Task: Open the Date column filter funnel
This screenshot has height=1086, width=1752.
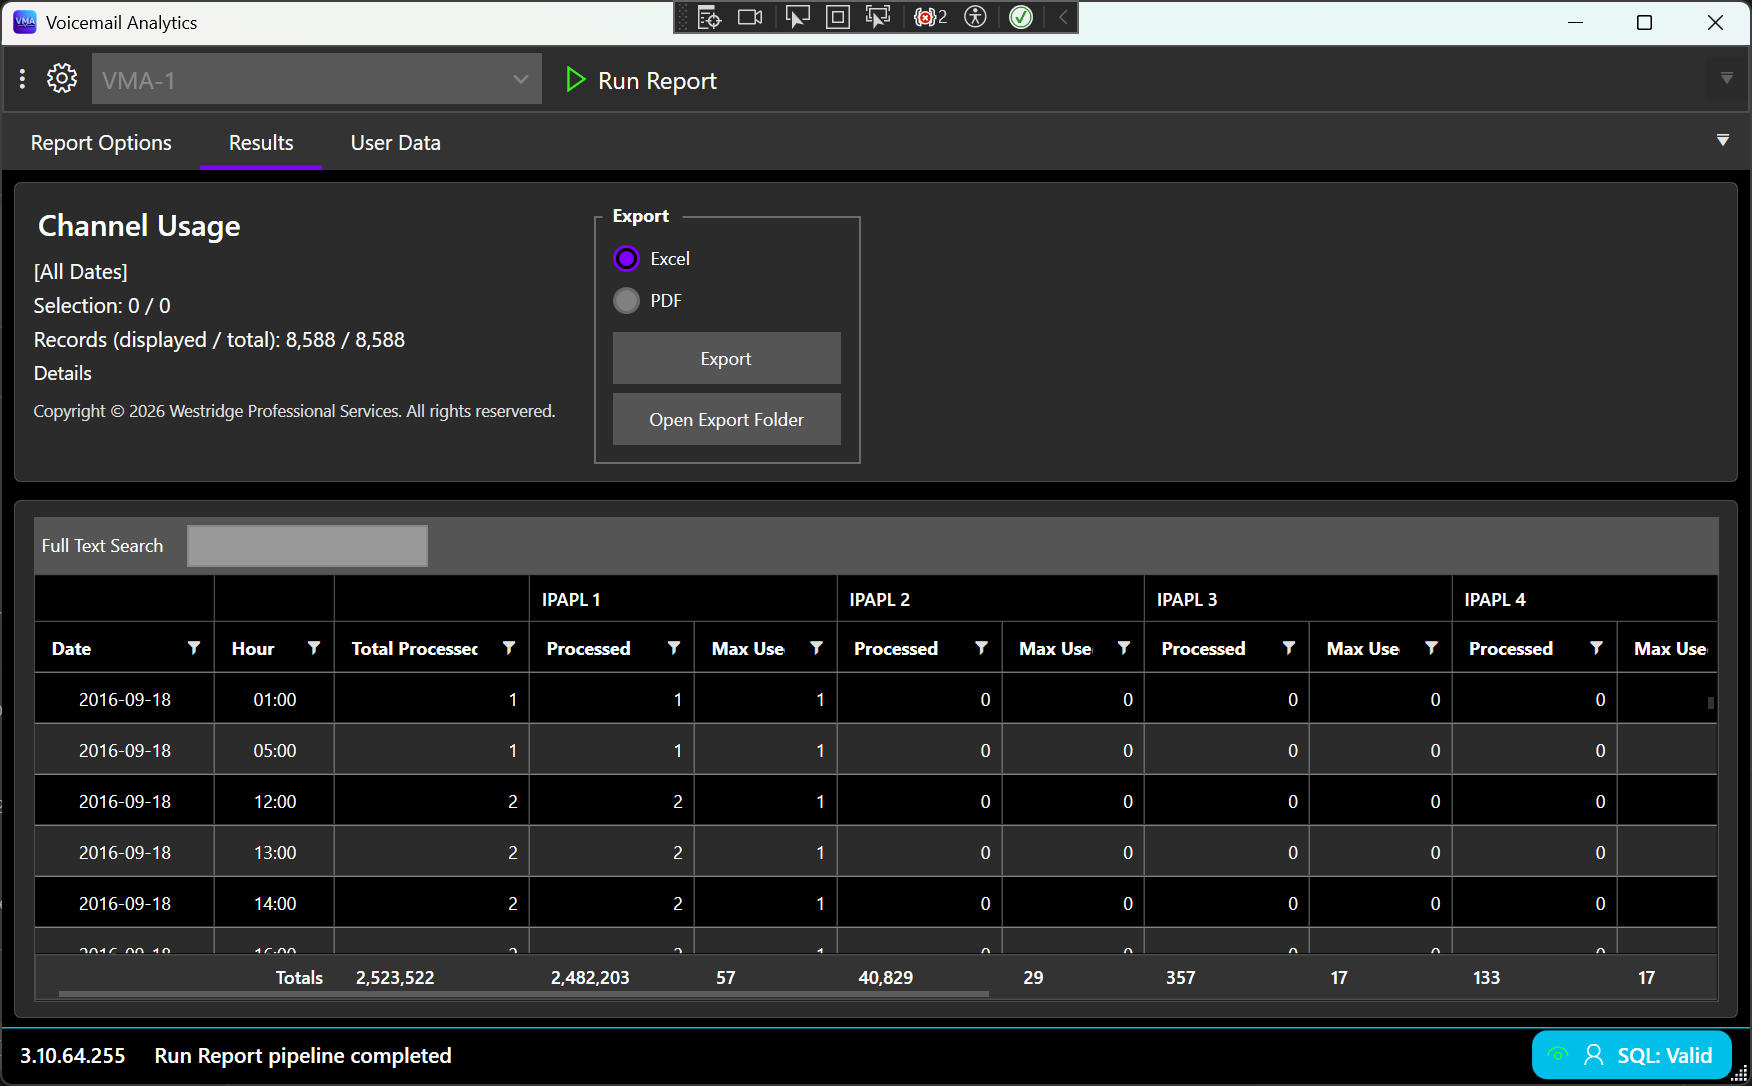Action: point(194,648)
